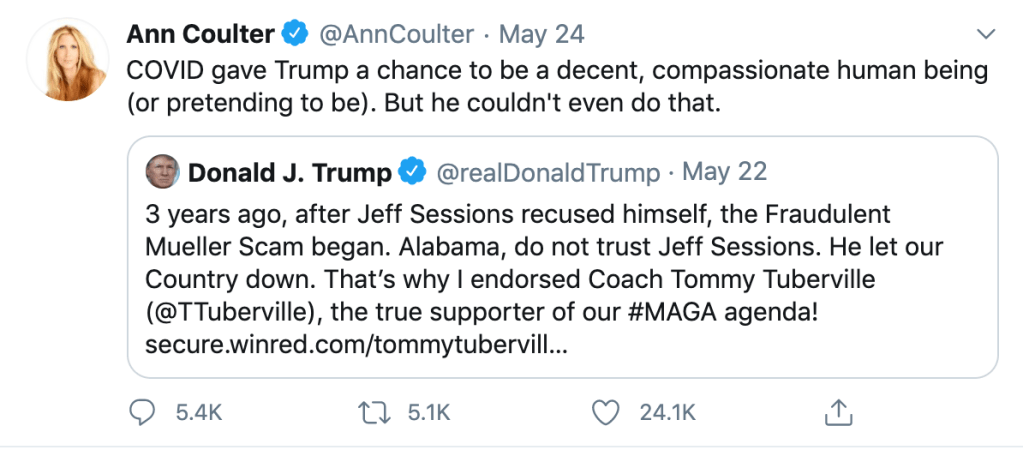Open the May 24 tweet timestamp
Image resolution: width=1023 pixels, height=456 pixels.
pos(541,35)
